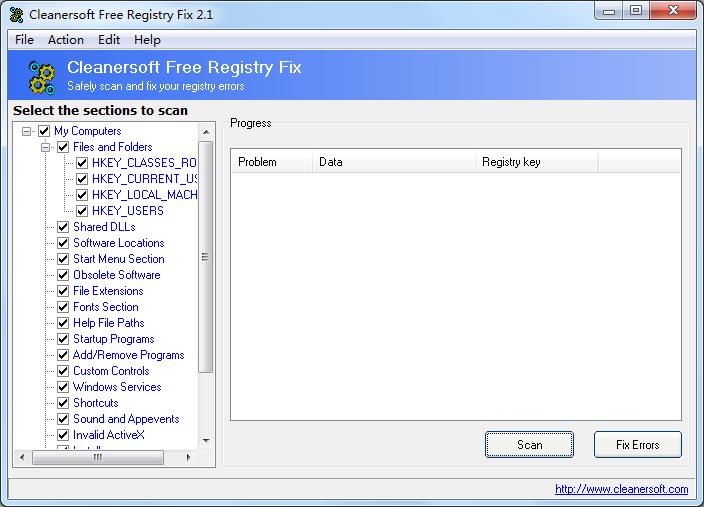
Task: Select the My Computers tree label
Action: pyautogui.click(x=88, y=131)
